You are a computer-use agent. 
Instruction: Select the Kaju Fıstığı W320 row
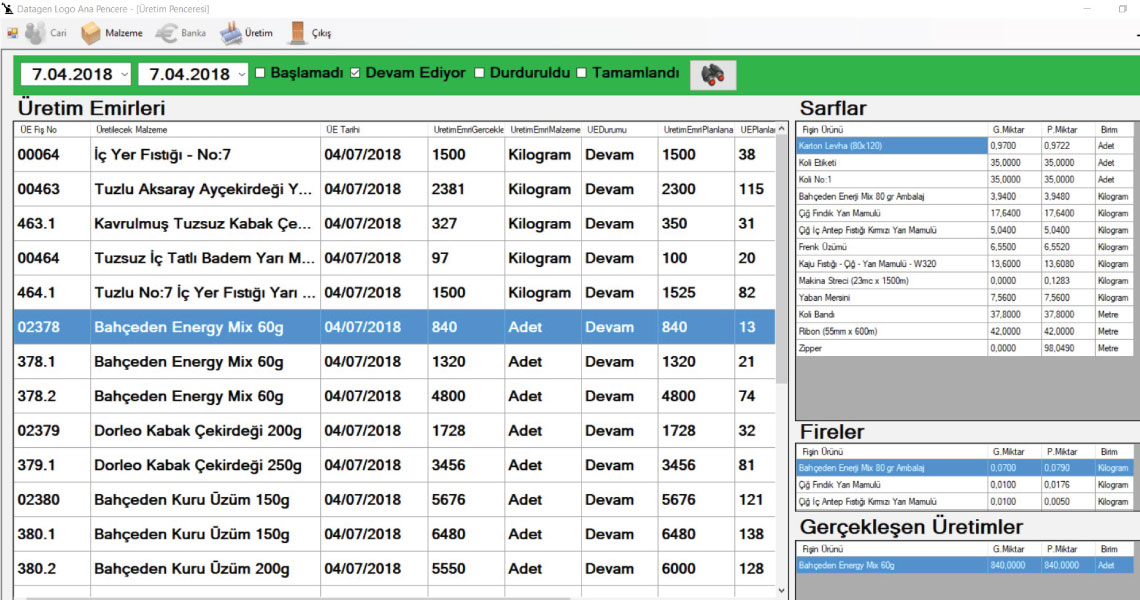[965, 264]
